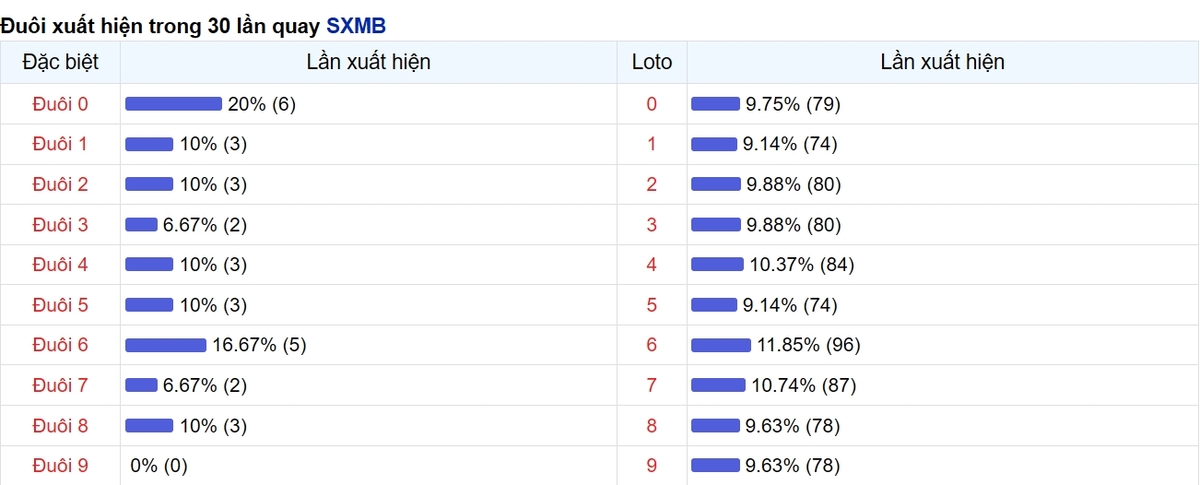Click the Đặc biệt column header
Image resolution: width=1200 pixels, height=485 pixels.
point(60,62)
